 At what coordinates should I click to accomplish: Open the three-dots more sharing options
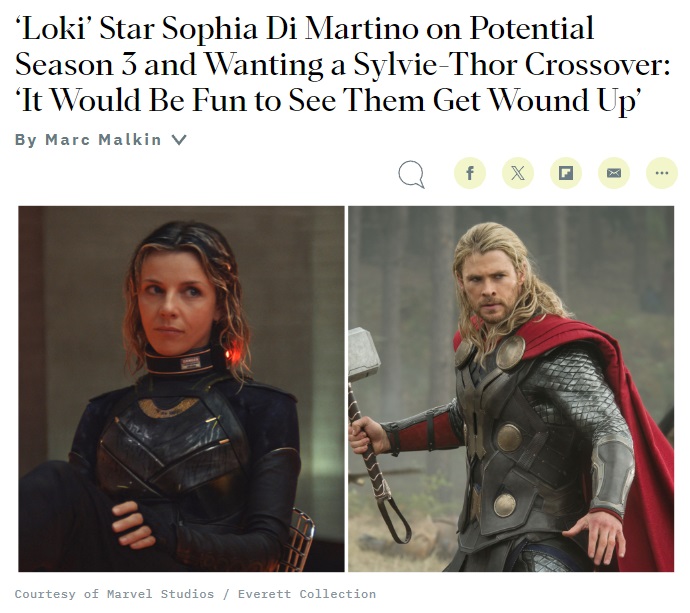[662, 173]
